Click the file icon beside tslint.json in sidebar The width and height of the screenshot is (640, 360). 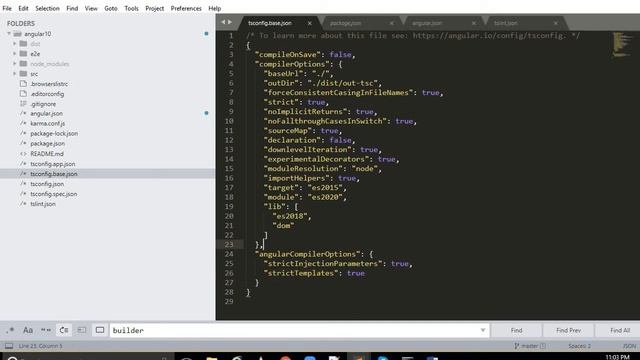pyautogui.click(x=23, y=204)
